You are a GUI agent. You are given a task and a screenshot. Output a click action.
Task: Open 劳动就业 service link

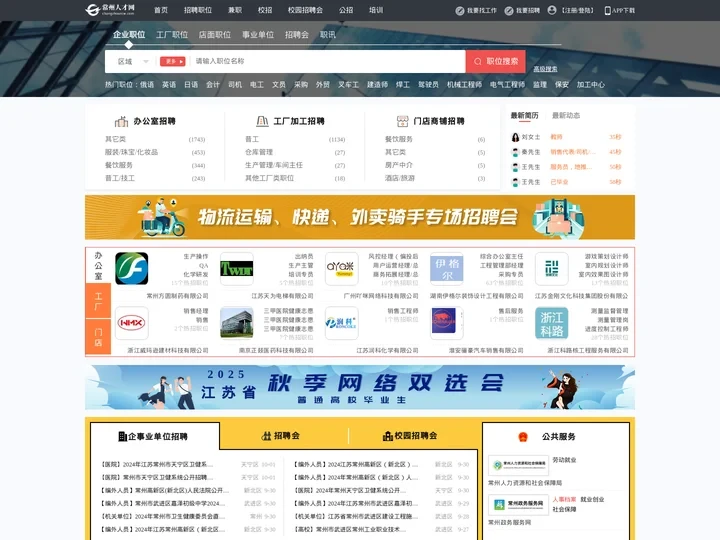(564, 460)
